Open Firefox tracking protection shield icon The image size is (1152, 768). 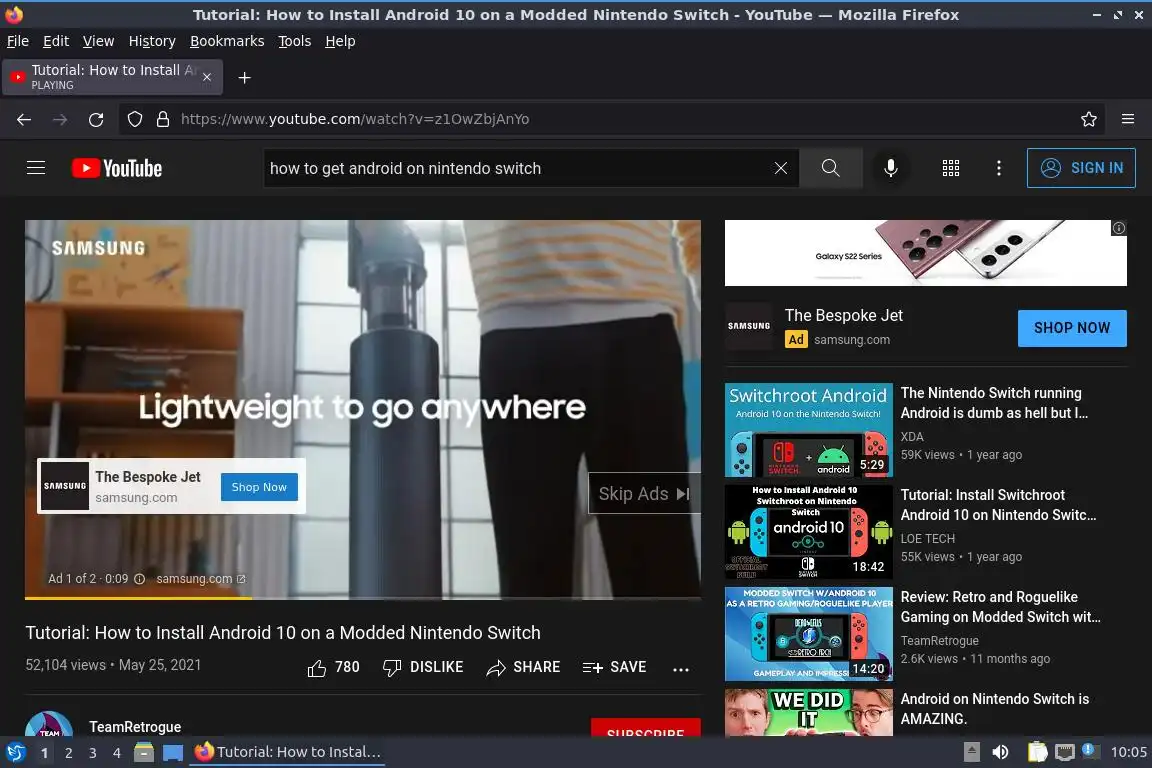135,119
